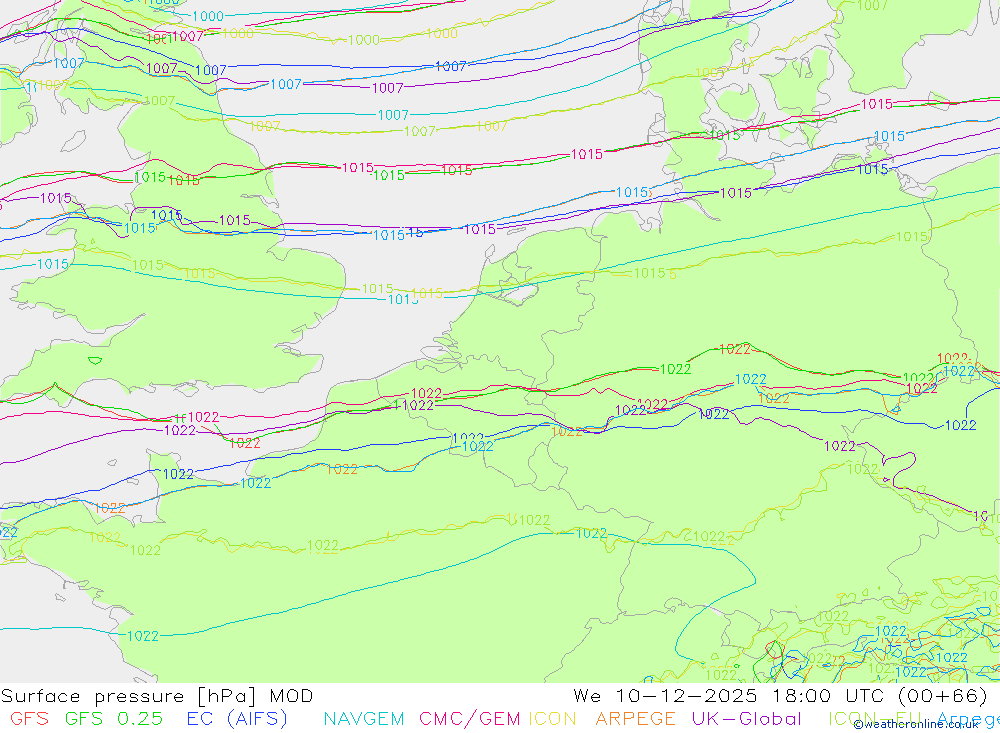Click the blue EC (AIFS) legend label
Screen dimensions: 1000x733
click(237, 719)
